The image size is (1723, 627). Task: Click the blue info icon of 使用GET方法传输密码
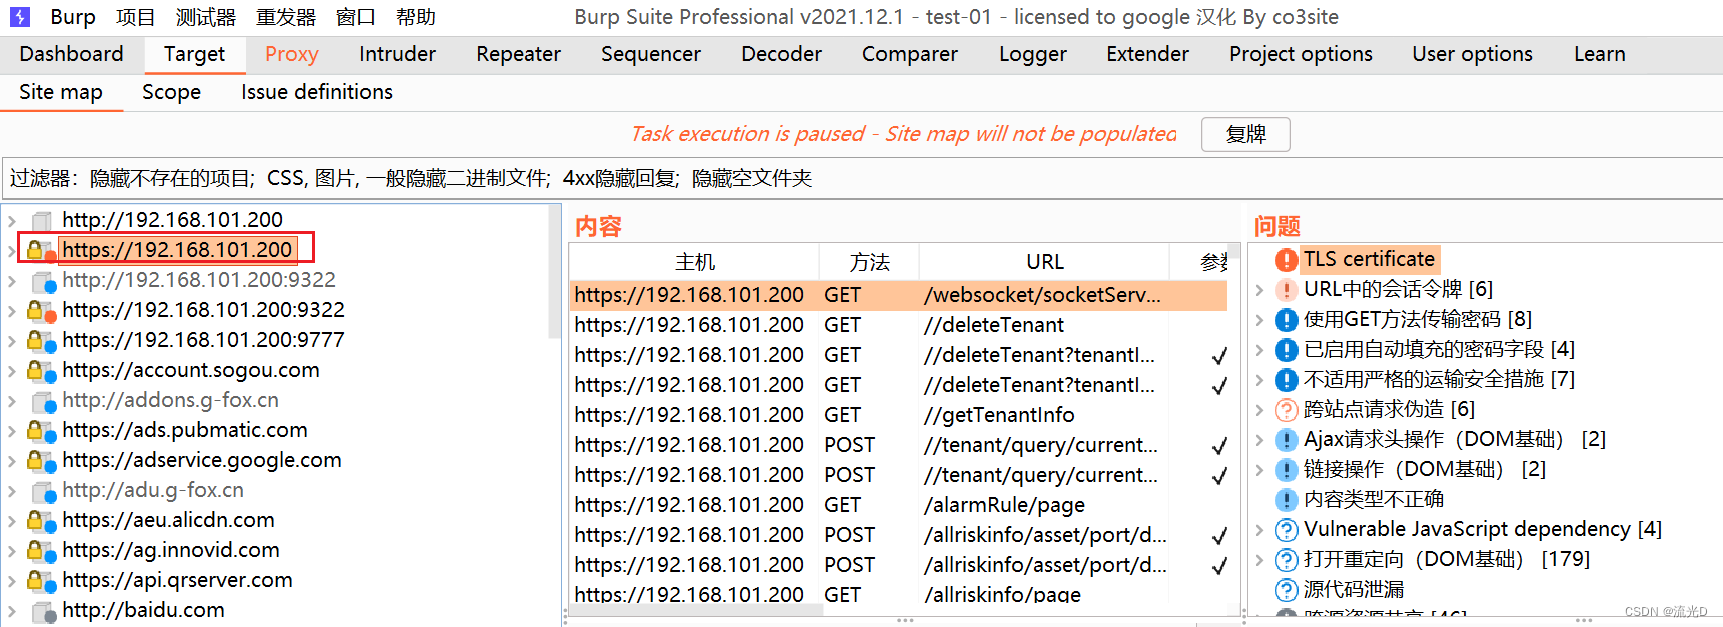[1286, 320]
